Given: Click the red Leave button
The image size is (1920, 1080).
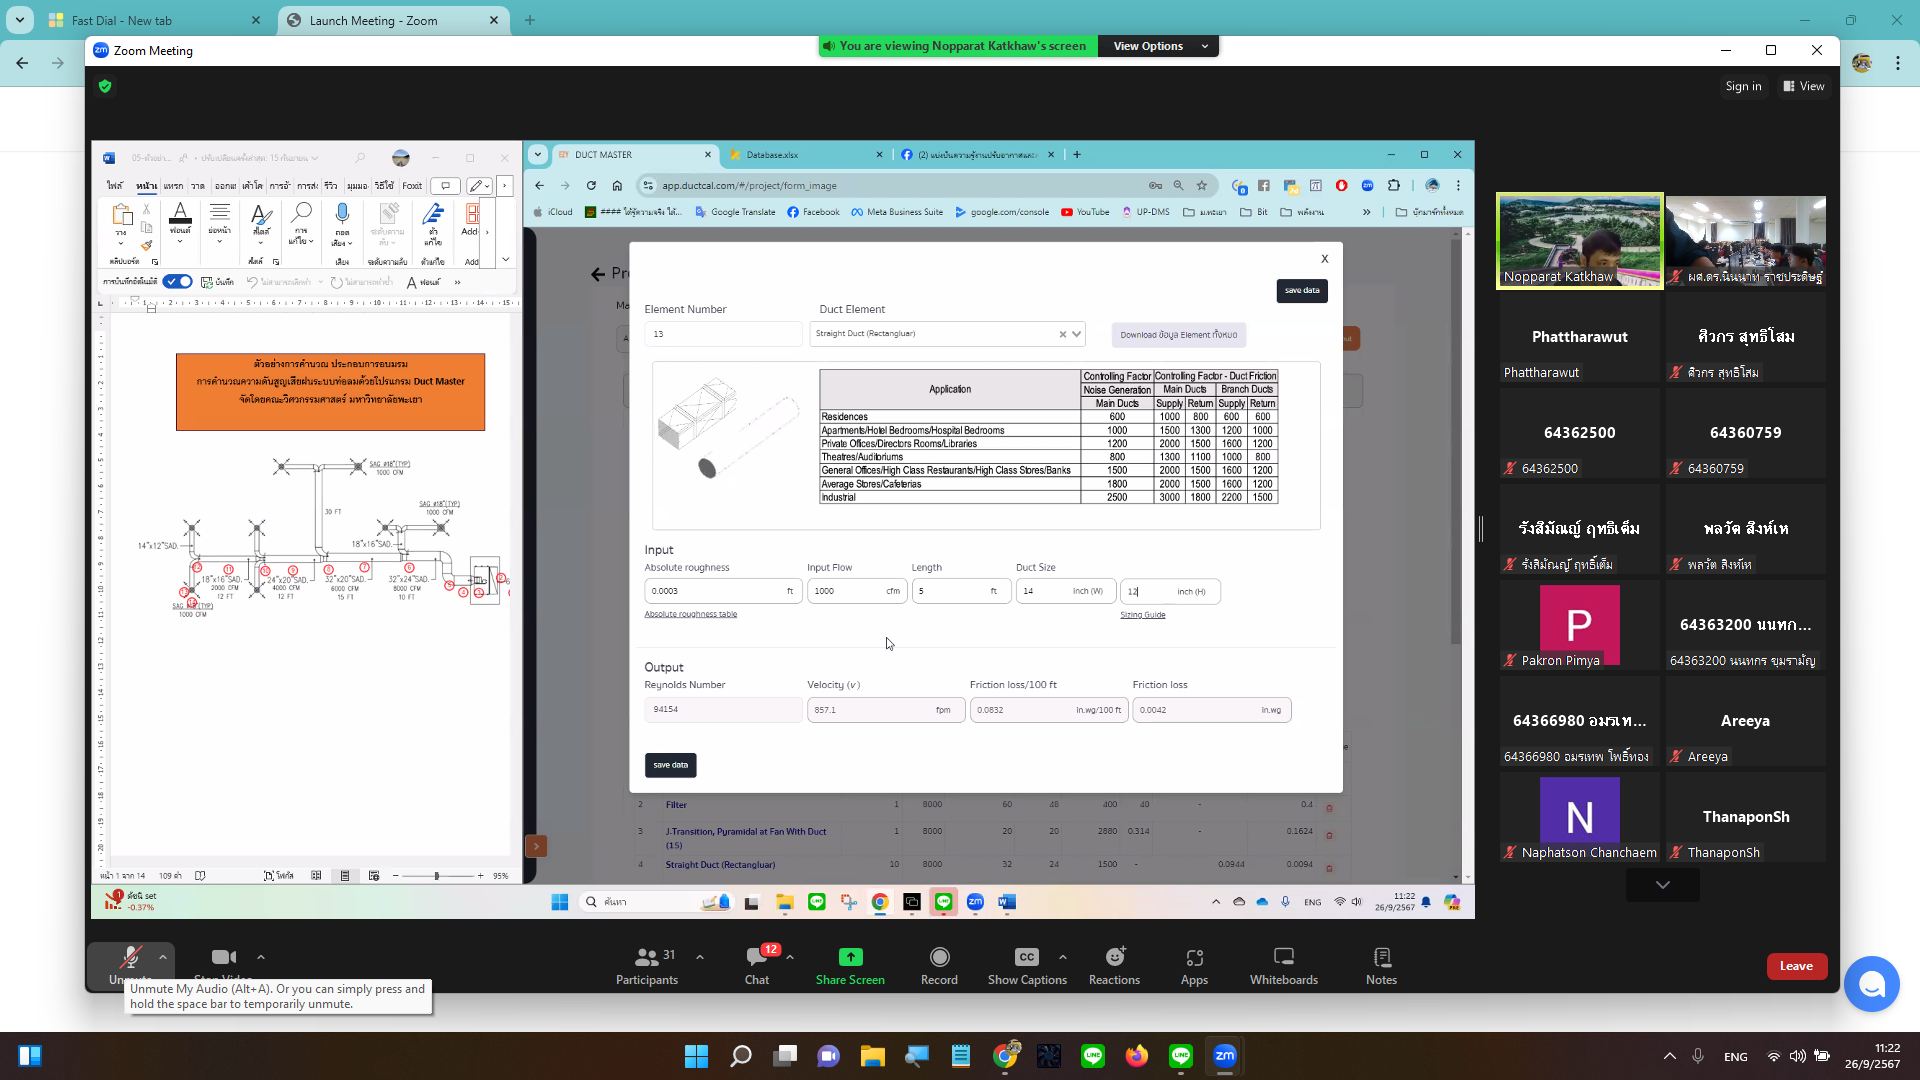Looking at the screenshot, I should pyautogui.click(x=1796, y=966).
